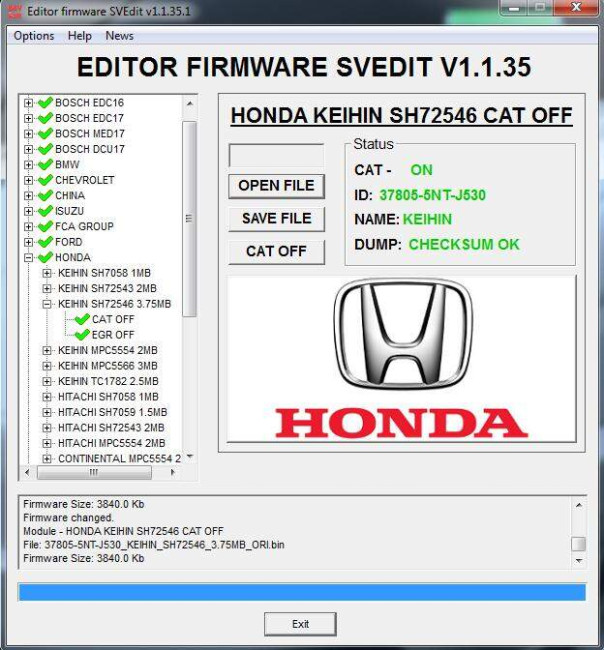Image resolution: width=604 pixels, height=650 pixels.
Task: Click the green checkmark beside EGR OFF
Action: 82,334
